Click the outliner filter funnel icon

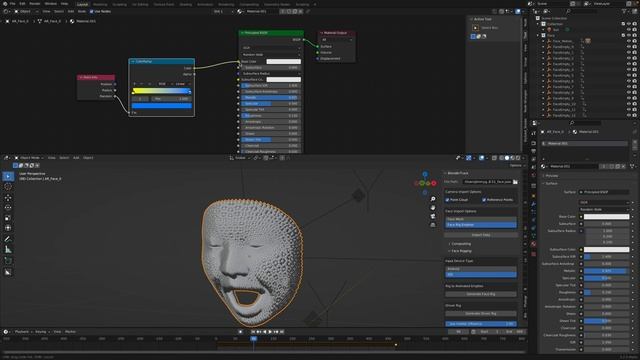tap(625, 11)
